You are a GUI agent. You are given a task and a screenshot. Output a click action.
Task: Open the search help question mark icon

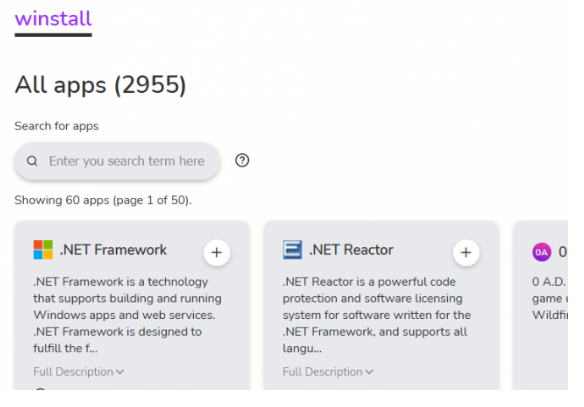click(242, 160)
